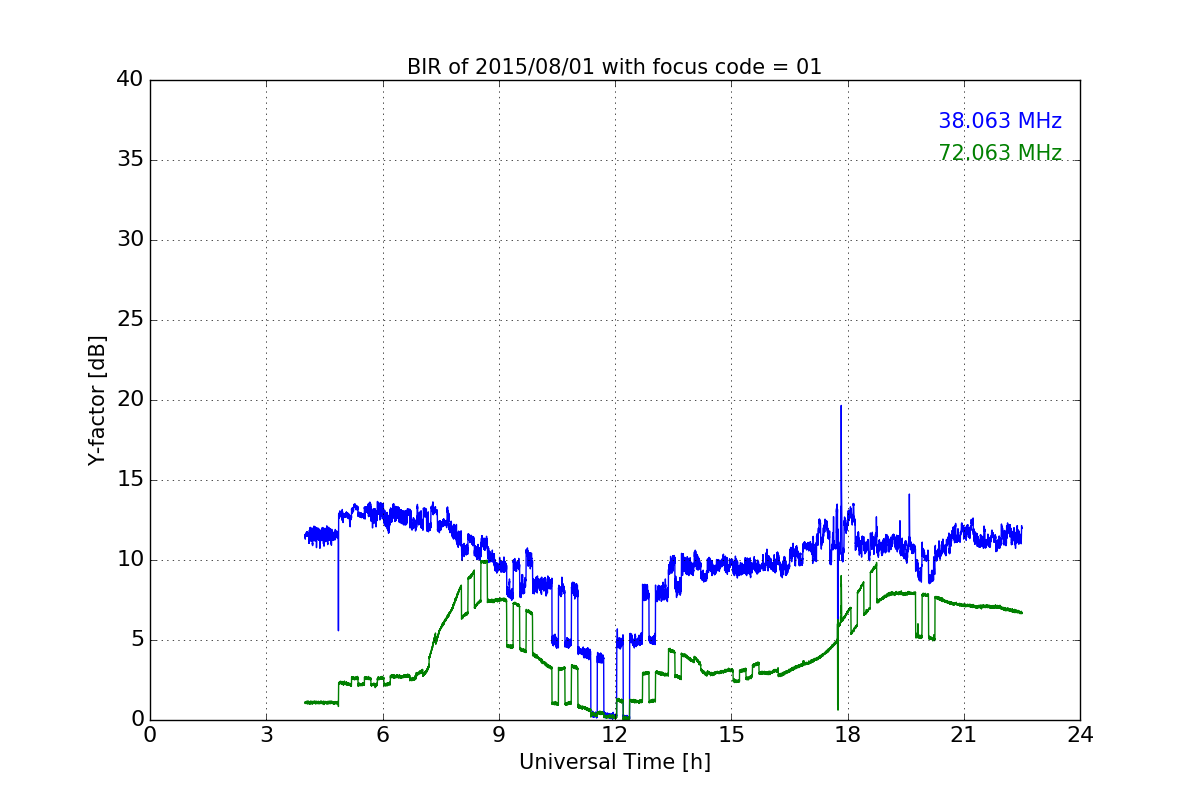
Task: Click the 'Y-factor [dB]' axis label
Action: (x=97, y=400)
